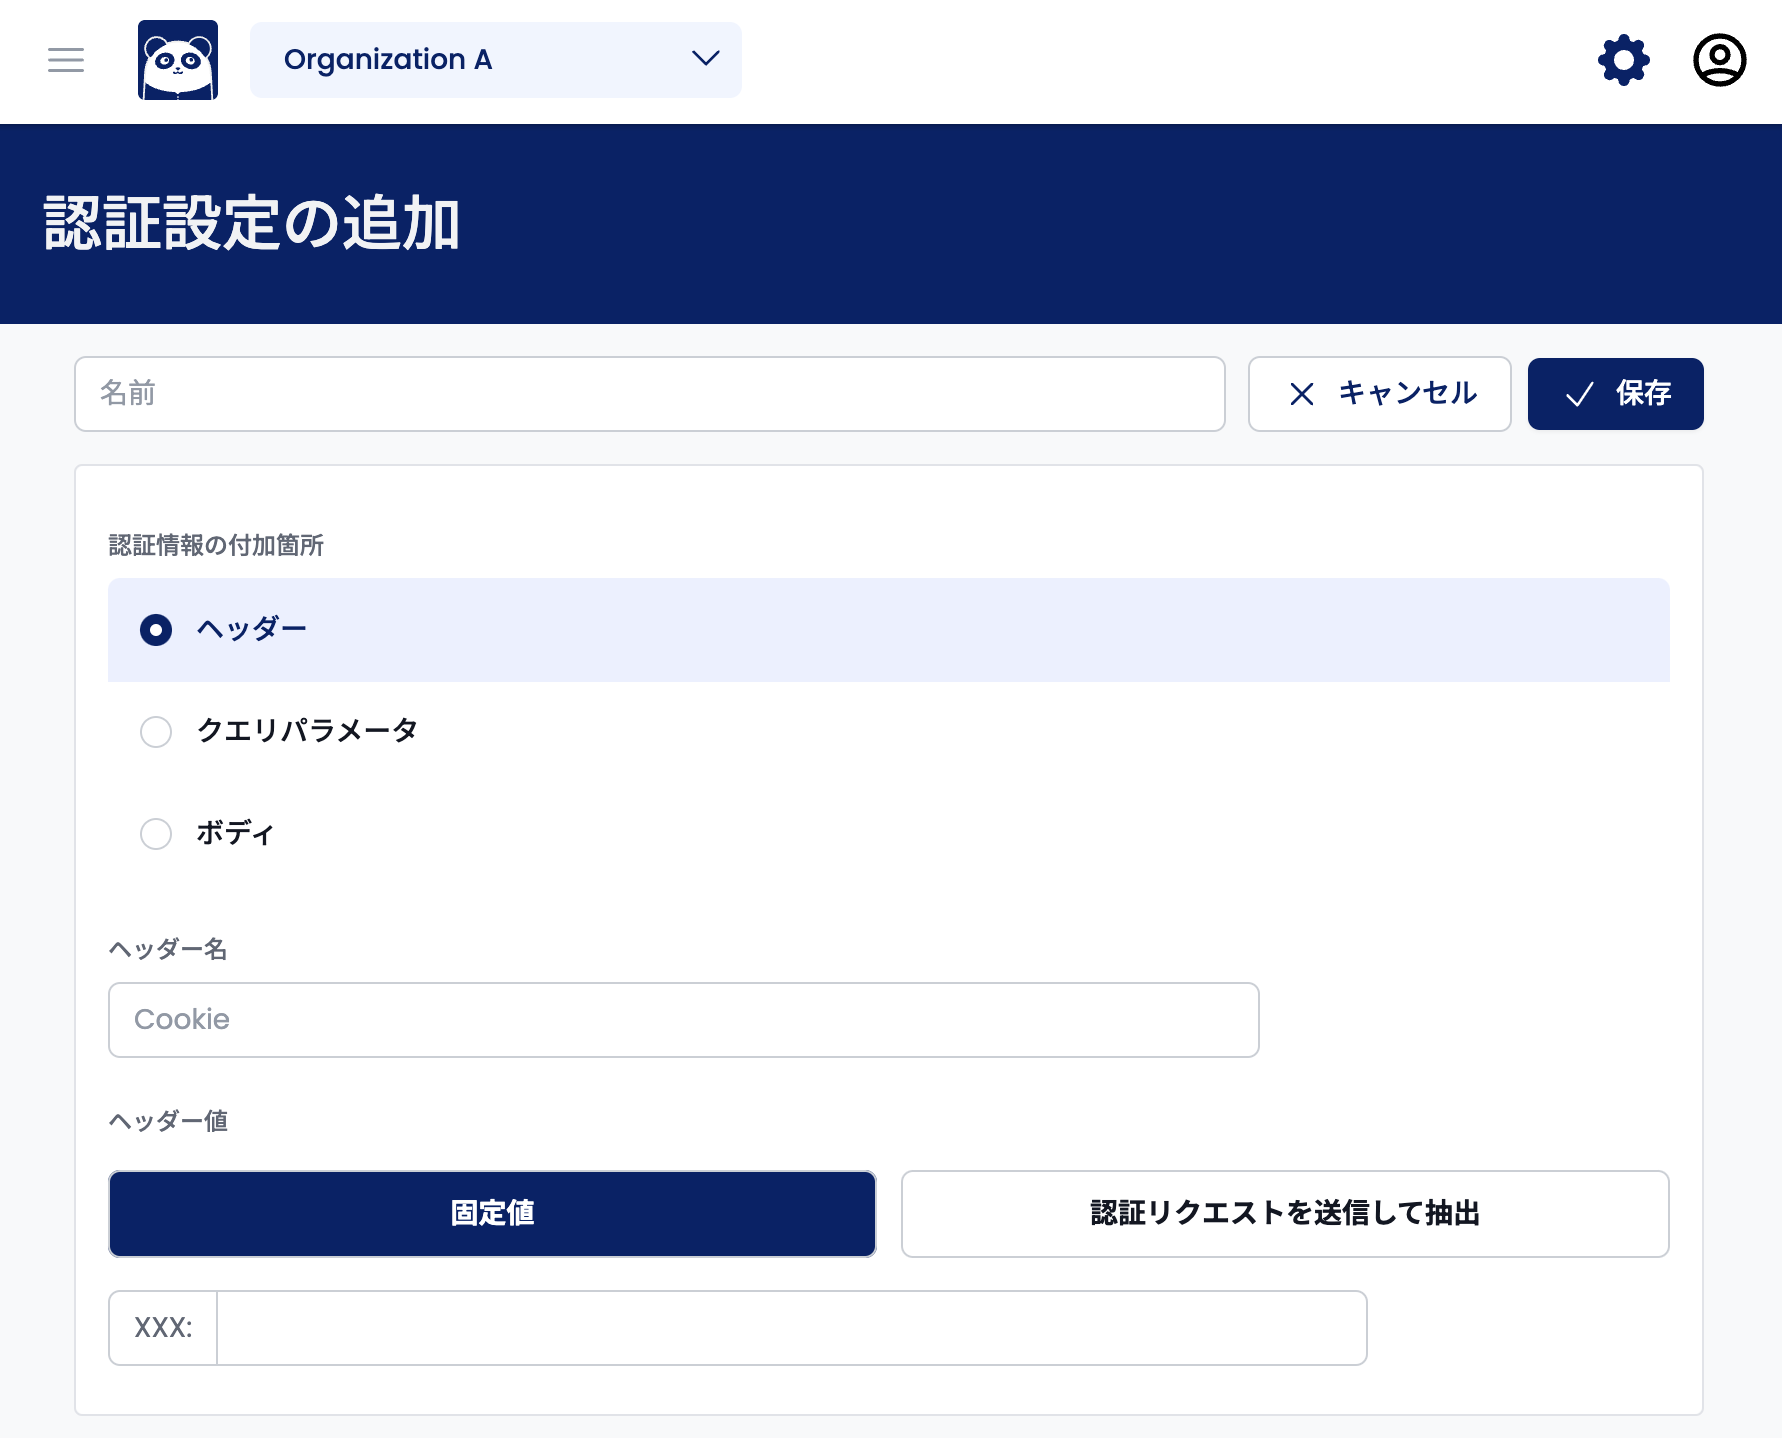Click the ヘッダー名 Cookie input field
Screen dimensions: 1782x1438
pos(684,1020)
